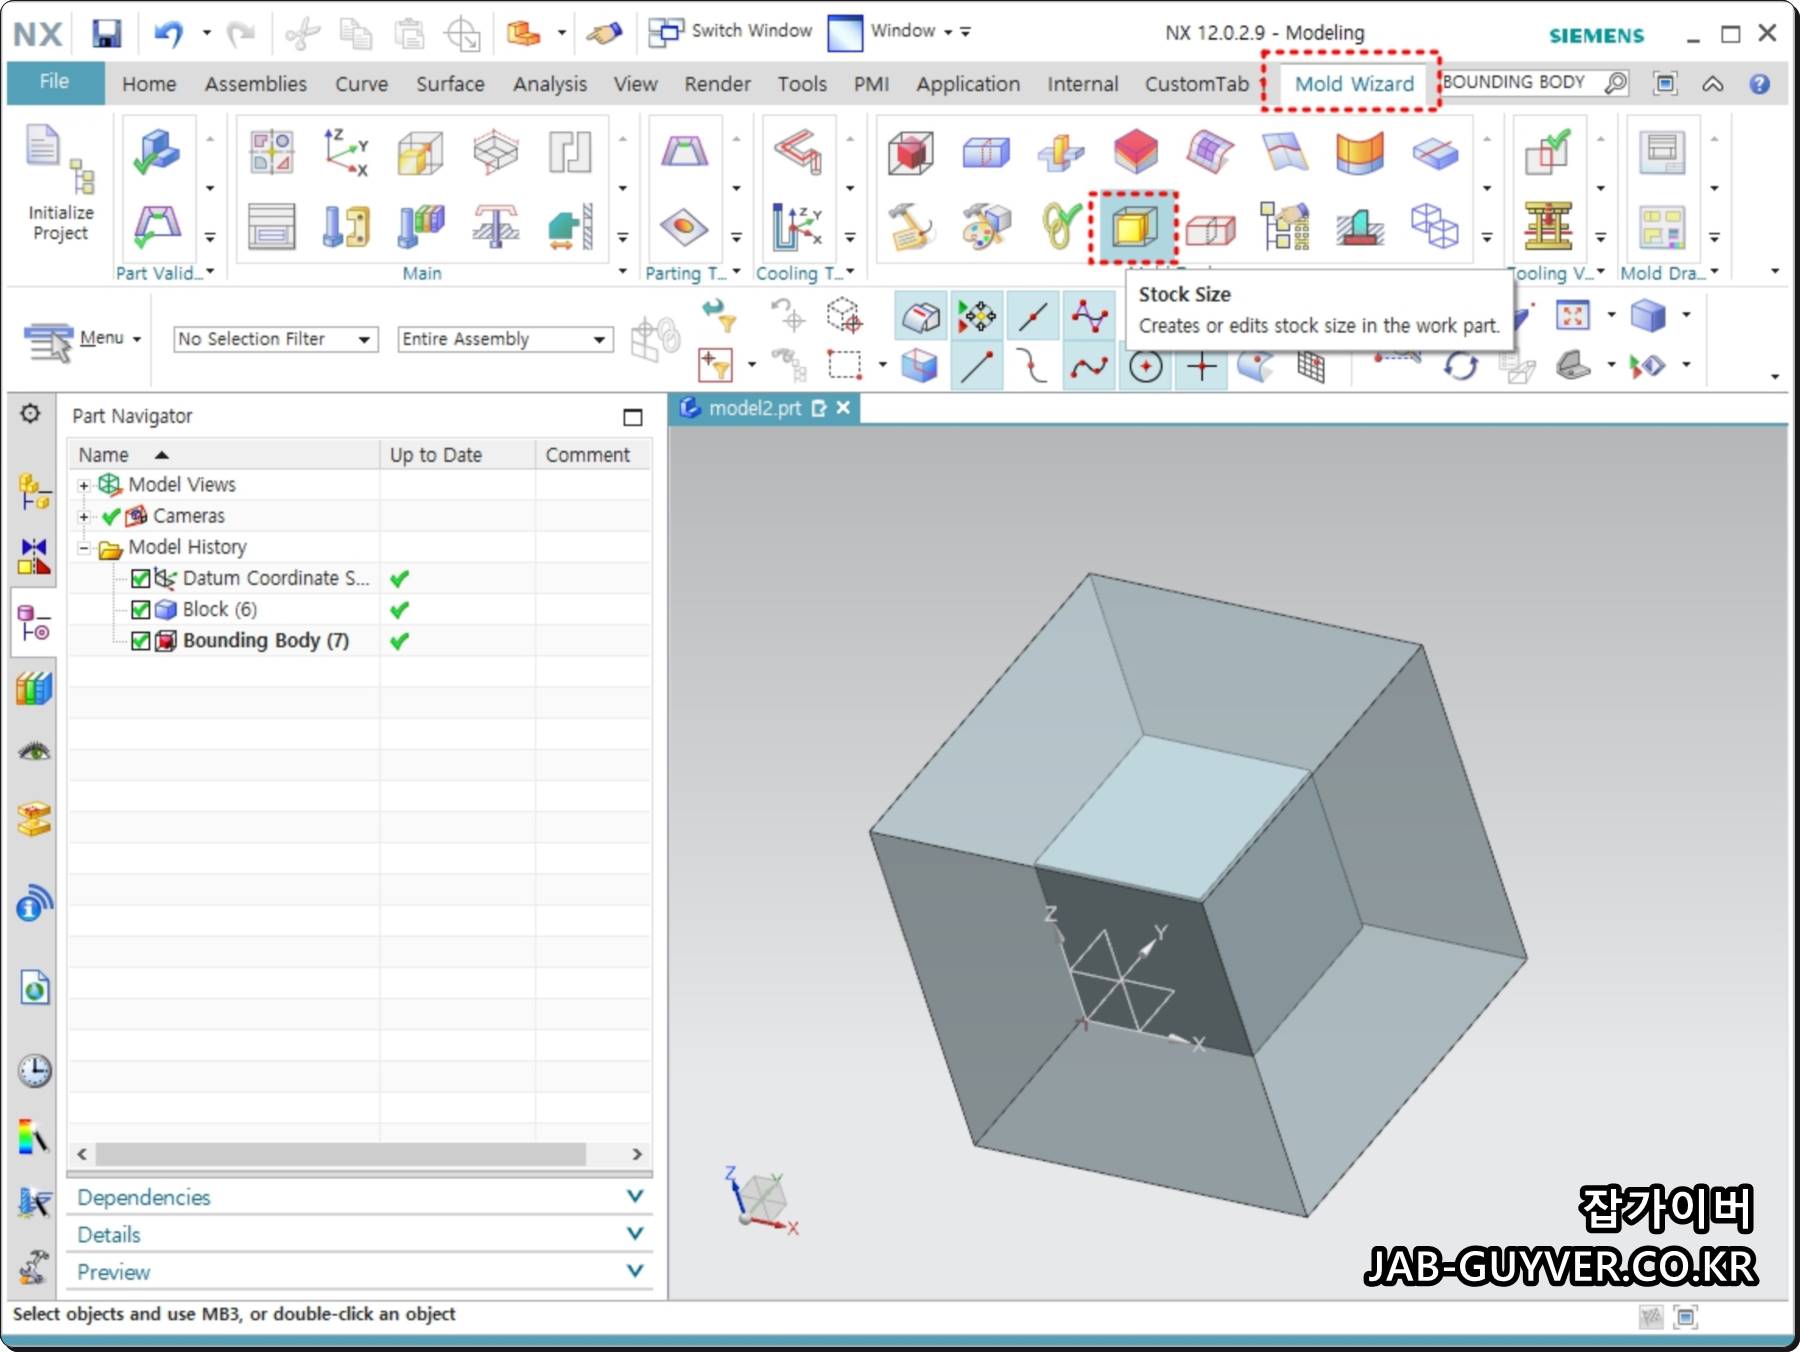
Task: Maximize the Part Navigator panel
Action: point(632,417)
